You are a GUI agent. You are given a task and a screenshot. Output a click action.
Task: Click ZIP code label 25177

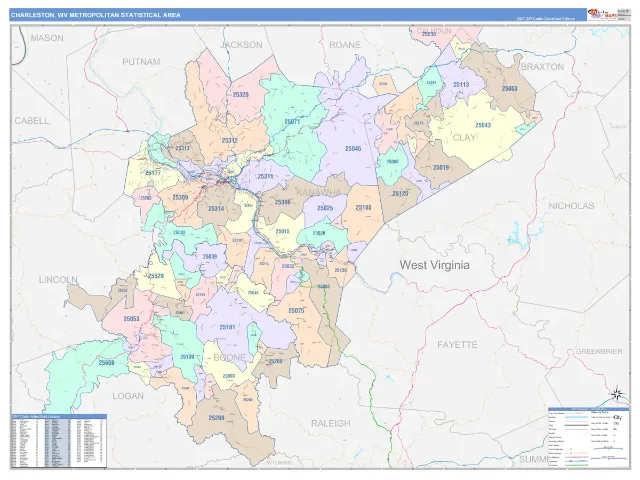[153, 173]
